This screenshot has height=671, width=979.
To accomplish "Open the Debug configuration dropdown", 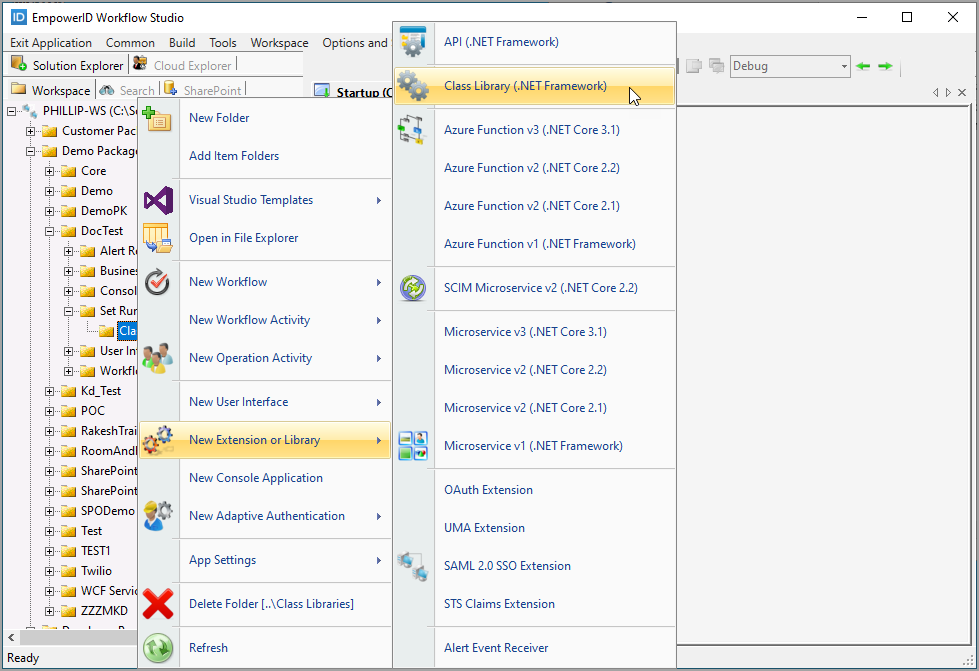I will click(x=844, y=66).
